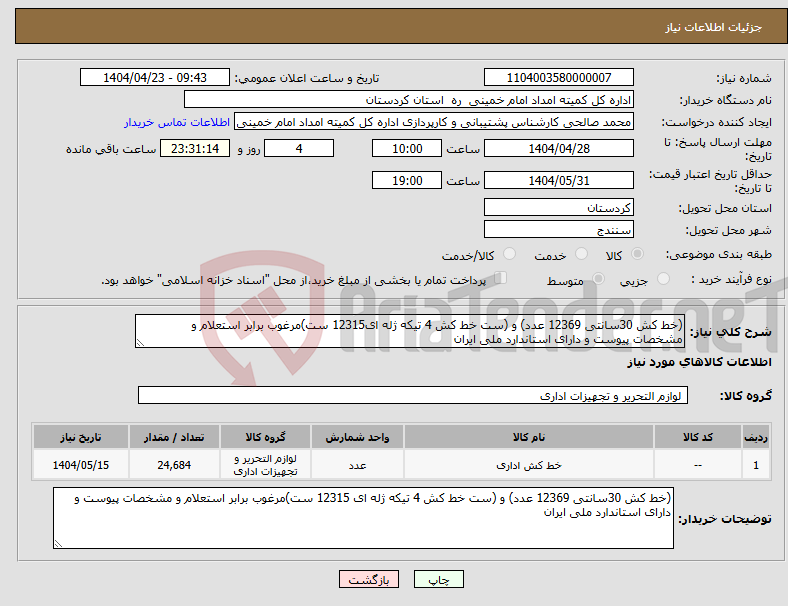The image size is (788, 606).
Task: Click the delivery province کردستان field
Action: (558, 207)
